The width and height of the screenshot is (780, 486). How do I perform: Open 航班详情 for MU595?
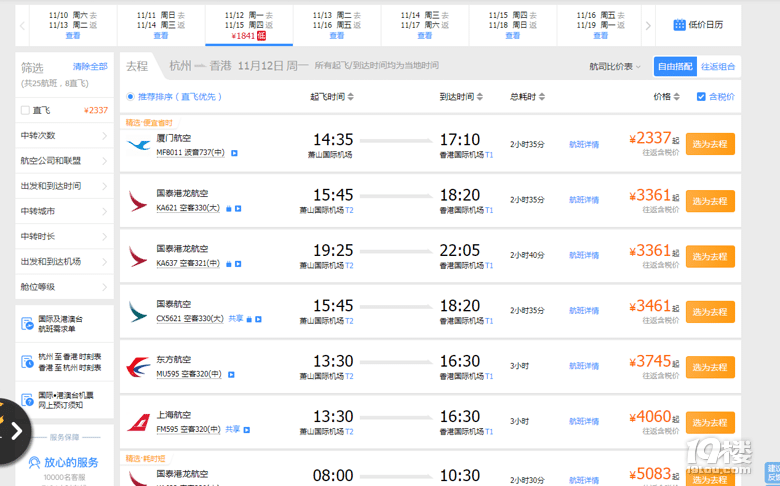tap(584, 366)
